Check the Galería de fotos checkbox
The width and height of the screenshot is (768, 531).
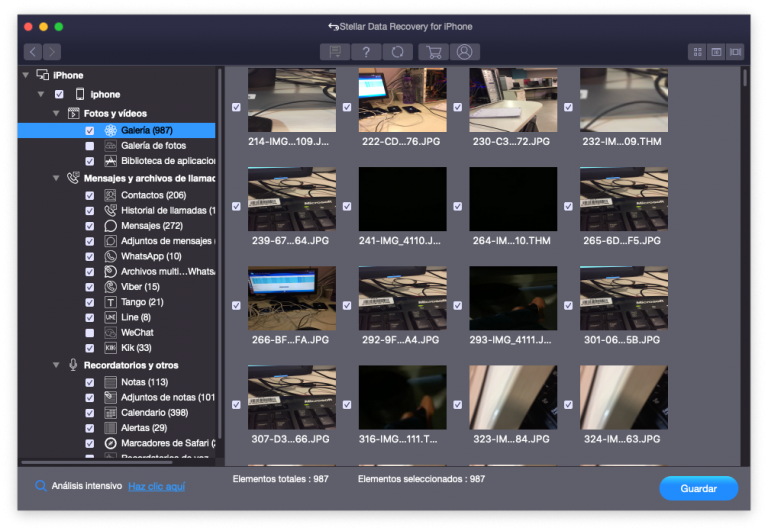point(90,145)
